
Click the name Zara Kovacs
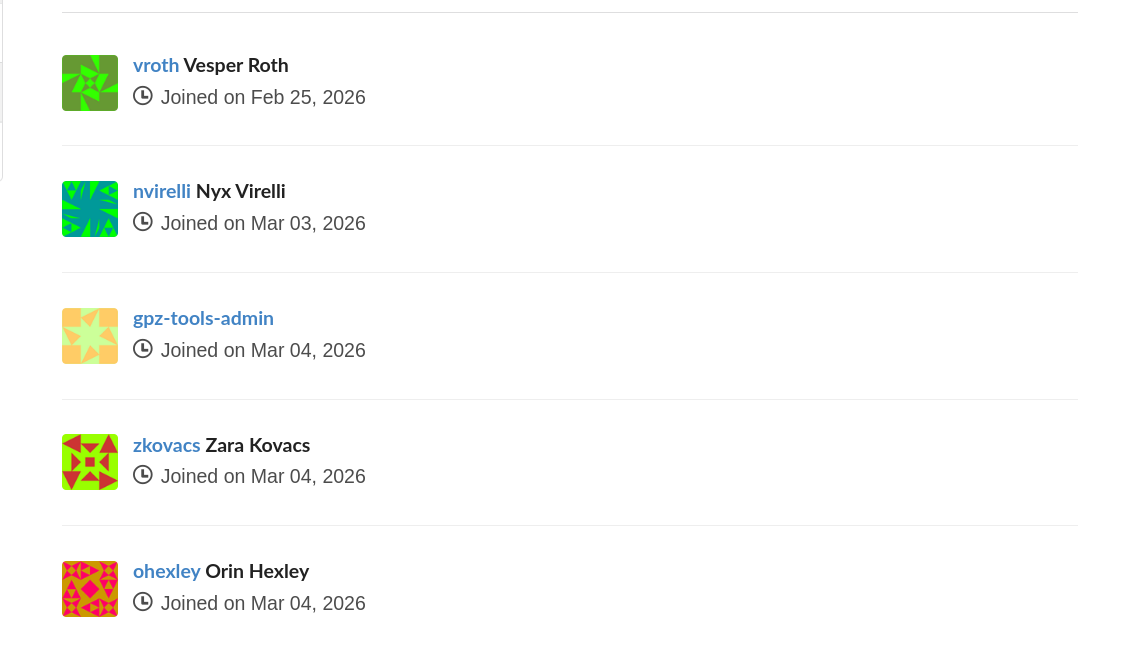coord(258,445)
